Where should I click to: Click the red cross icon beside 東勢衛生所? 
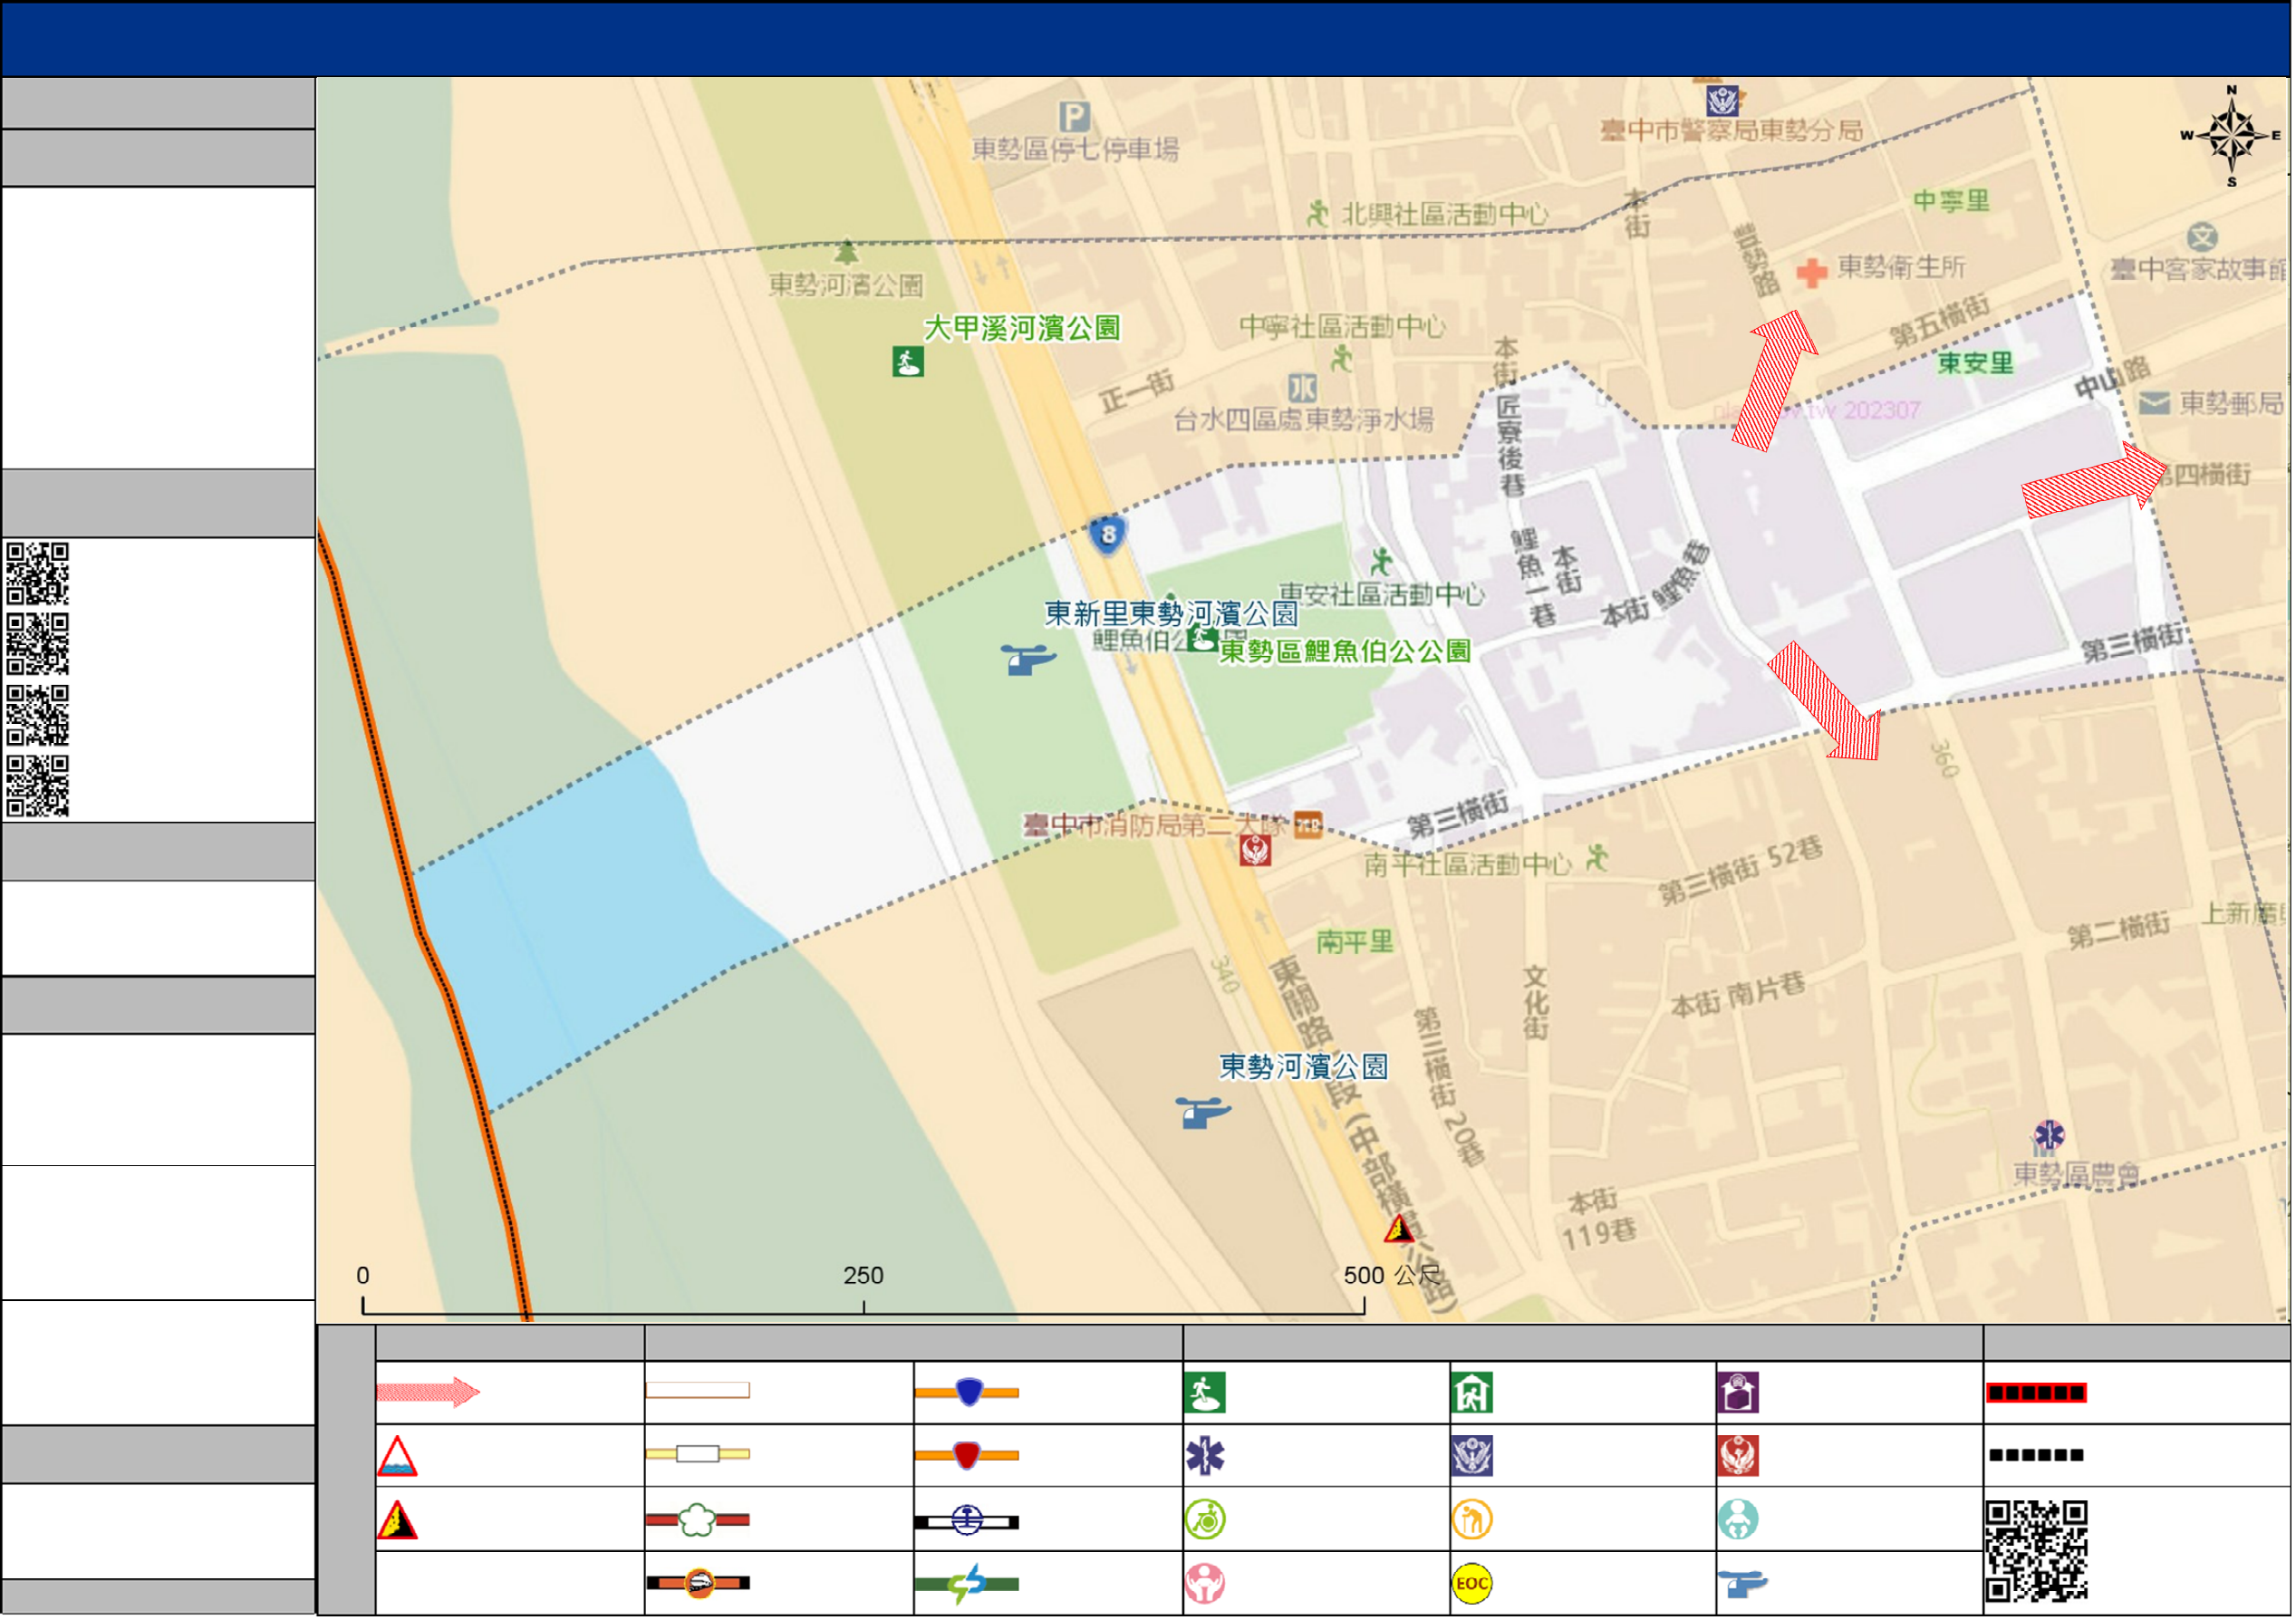pos(1813,273)
